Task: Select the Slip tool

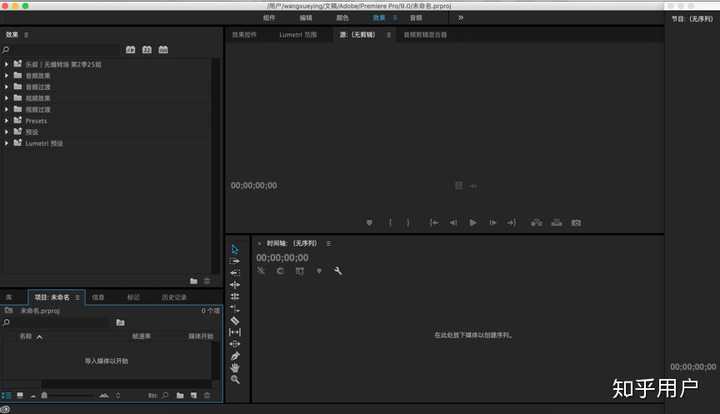Action: tap(235, 332)
